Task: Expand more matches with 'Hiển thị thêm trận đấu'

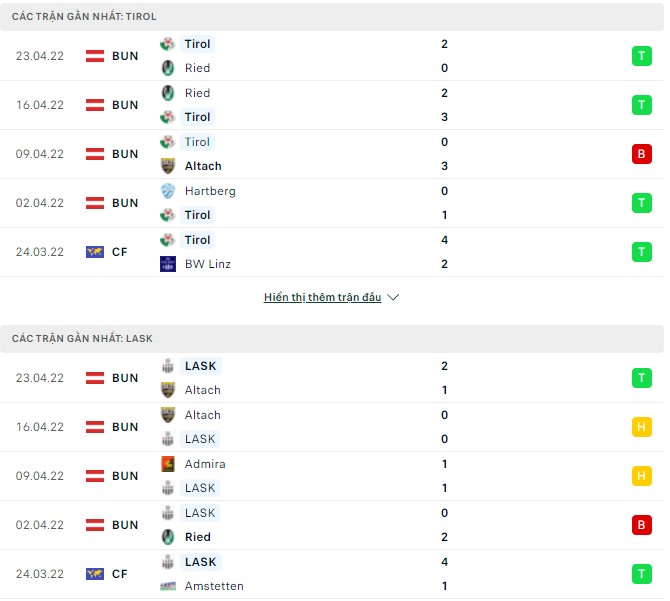Action: point(322,298)
